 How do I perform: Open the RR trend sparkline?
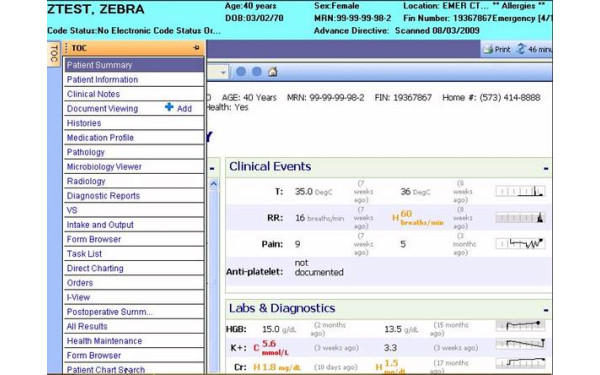click(x=520, y=218)
